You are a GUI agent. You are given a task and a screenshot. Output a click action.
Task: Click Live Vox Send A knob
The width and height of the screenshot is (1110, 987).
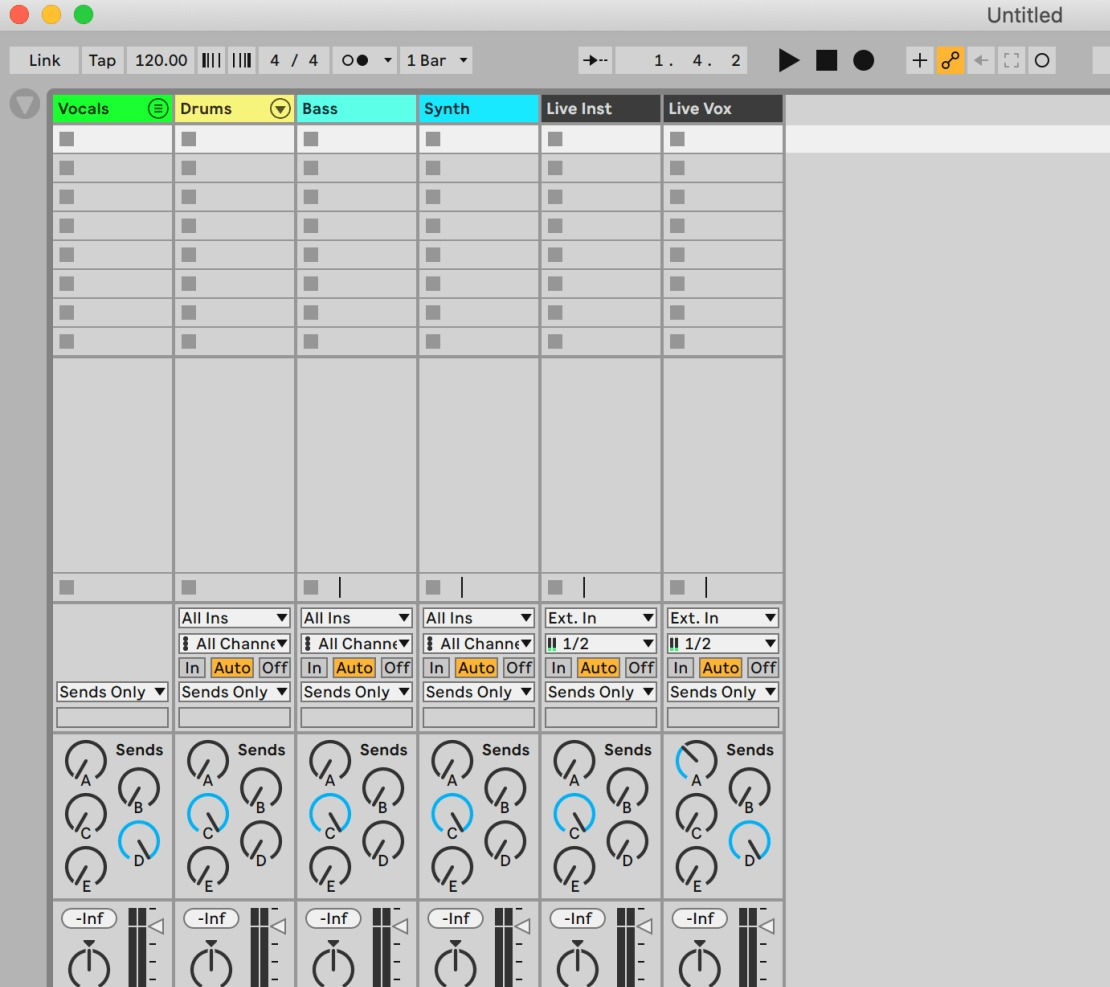697,763
